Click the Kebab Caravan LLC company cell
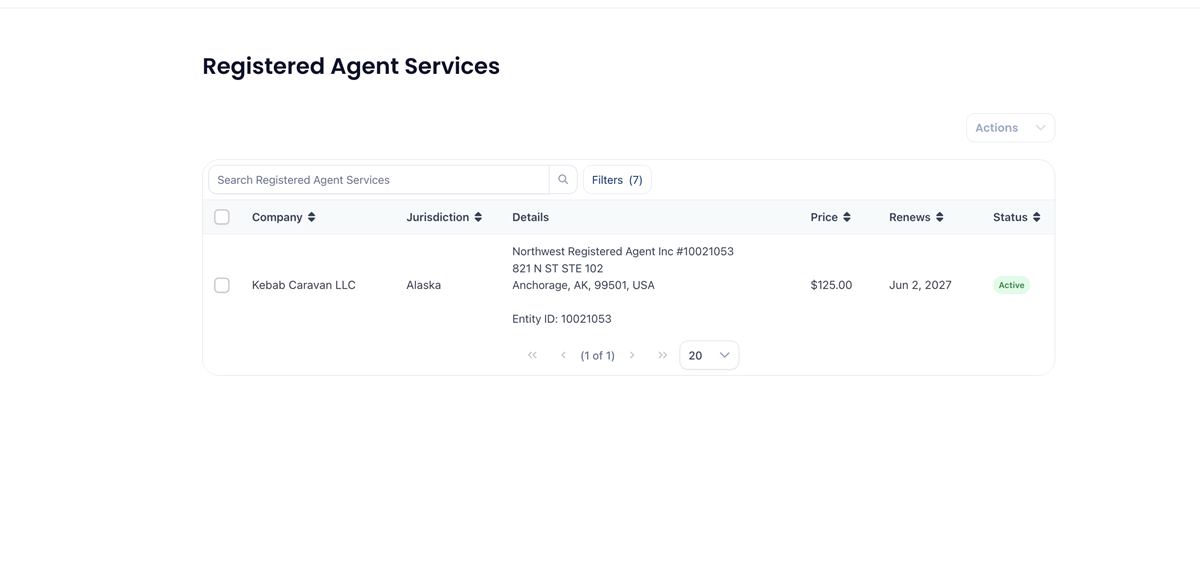The image size is (1200, 580). [x=304, y=285]
